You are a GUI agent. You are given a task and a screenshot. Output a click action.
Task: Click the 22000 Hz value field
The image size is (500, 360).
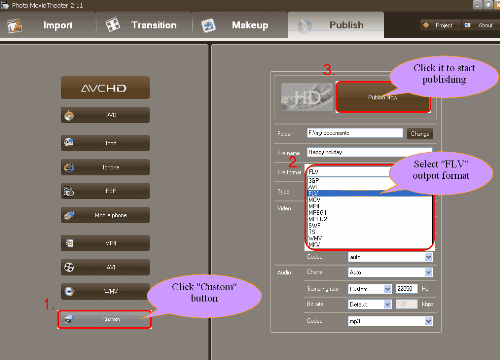click(x=406, y=288)
